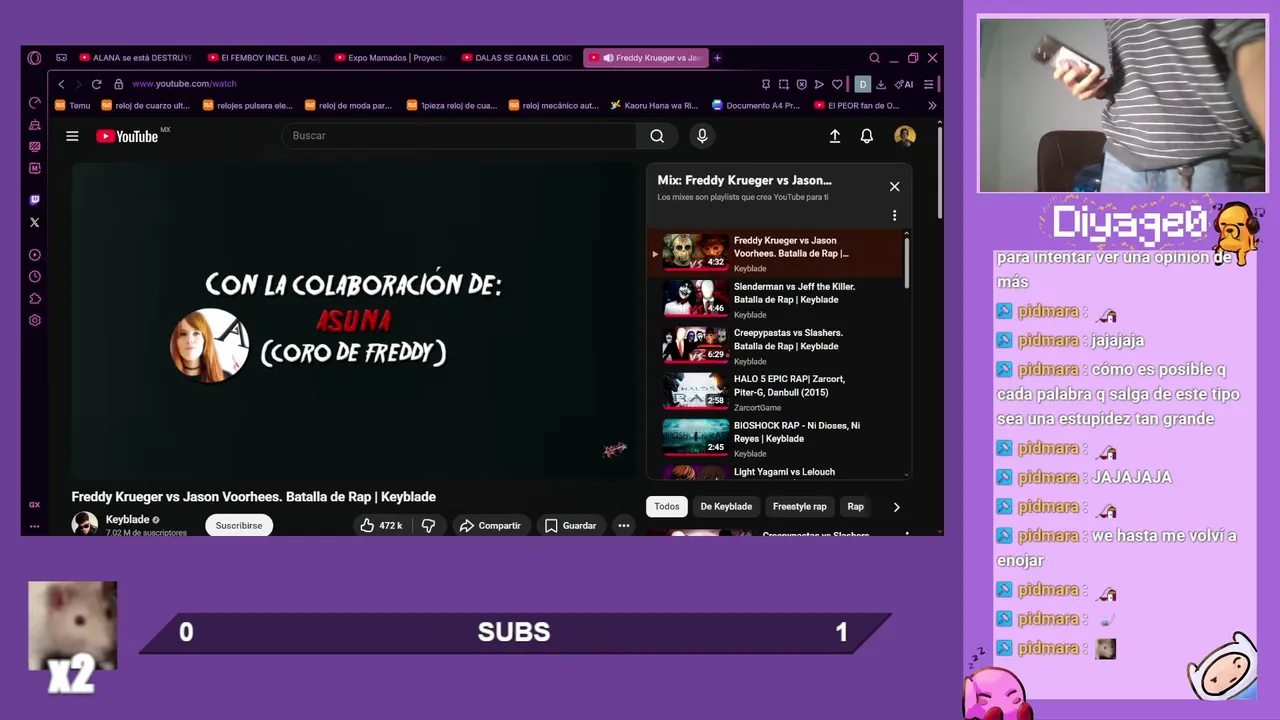The height and width of the screenshot is (720, 1280).
Task: Show more bookmarks with double chevron
Action: pos(932,105)
